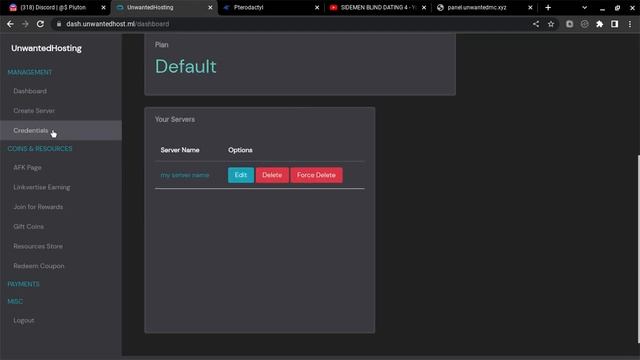Click the Edit button for the server

(241, 175)
